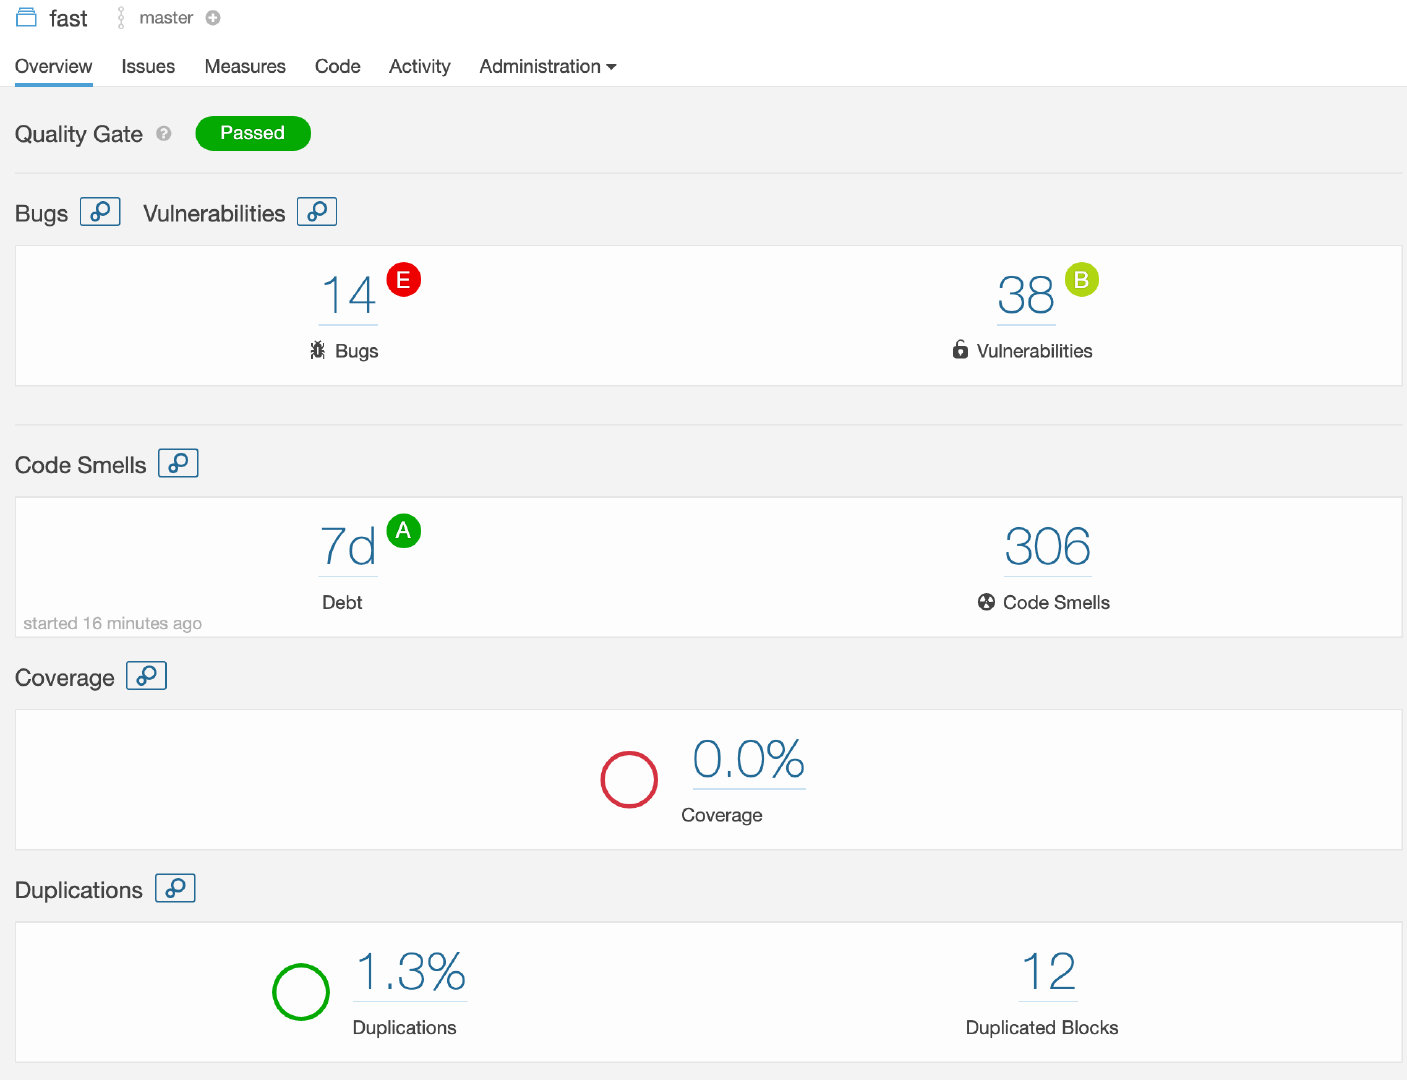The height and width of the screenshot is (1080, 1407).
Task: Switch to the Issues tab
Action: pos(148,66)
